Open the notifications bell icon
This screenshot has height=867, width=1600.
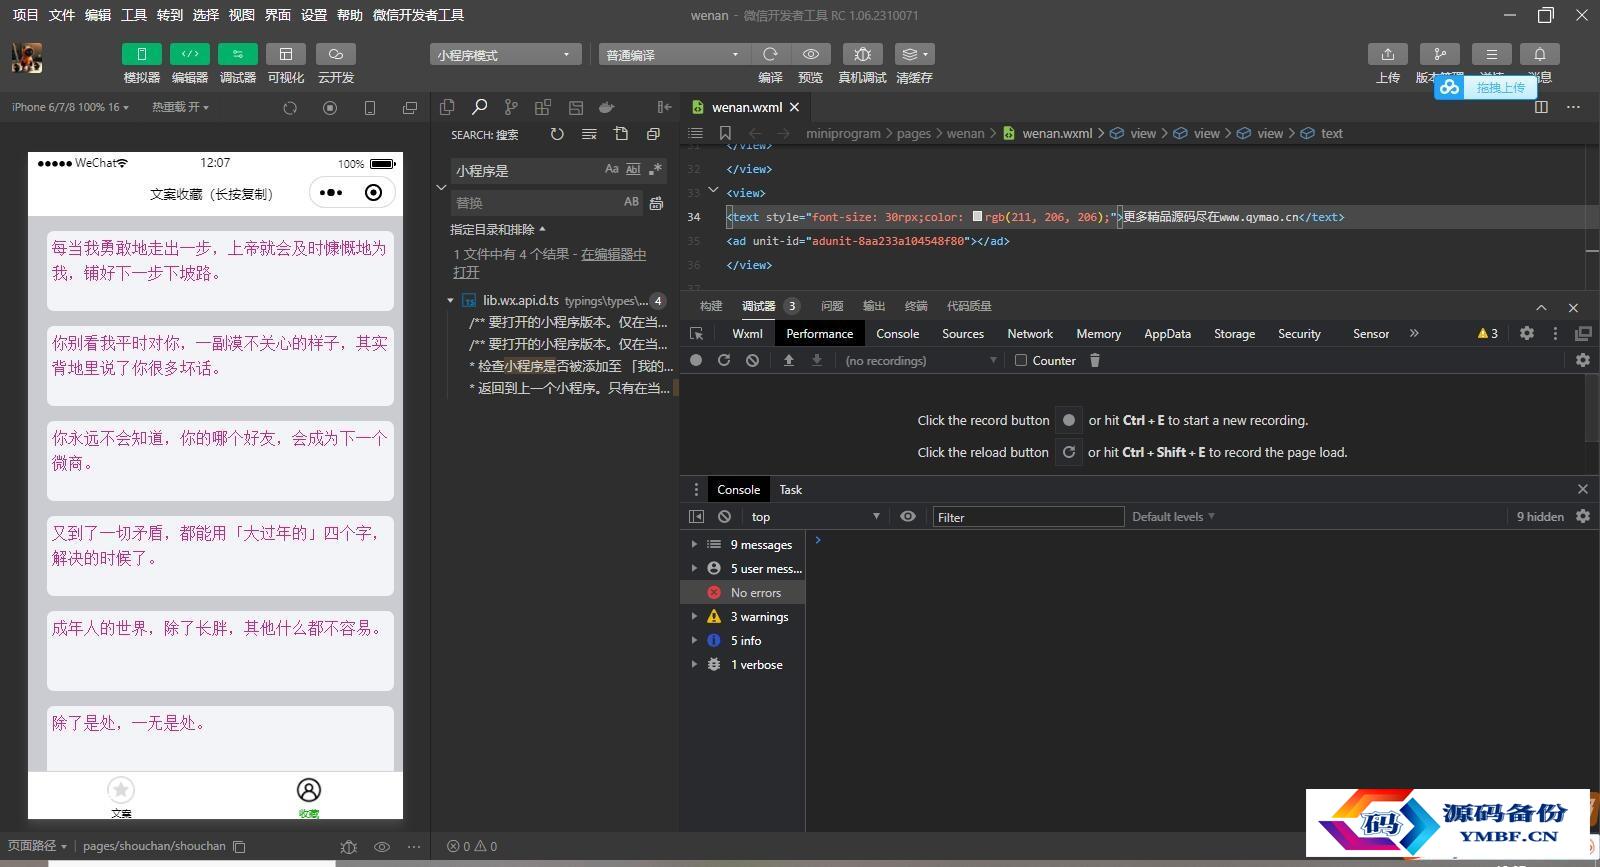1540,54
